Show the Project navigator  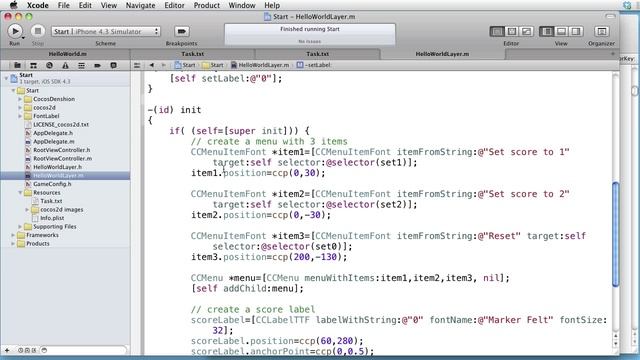17,65
